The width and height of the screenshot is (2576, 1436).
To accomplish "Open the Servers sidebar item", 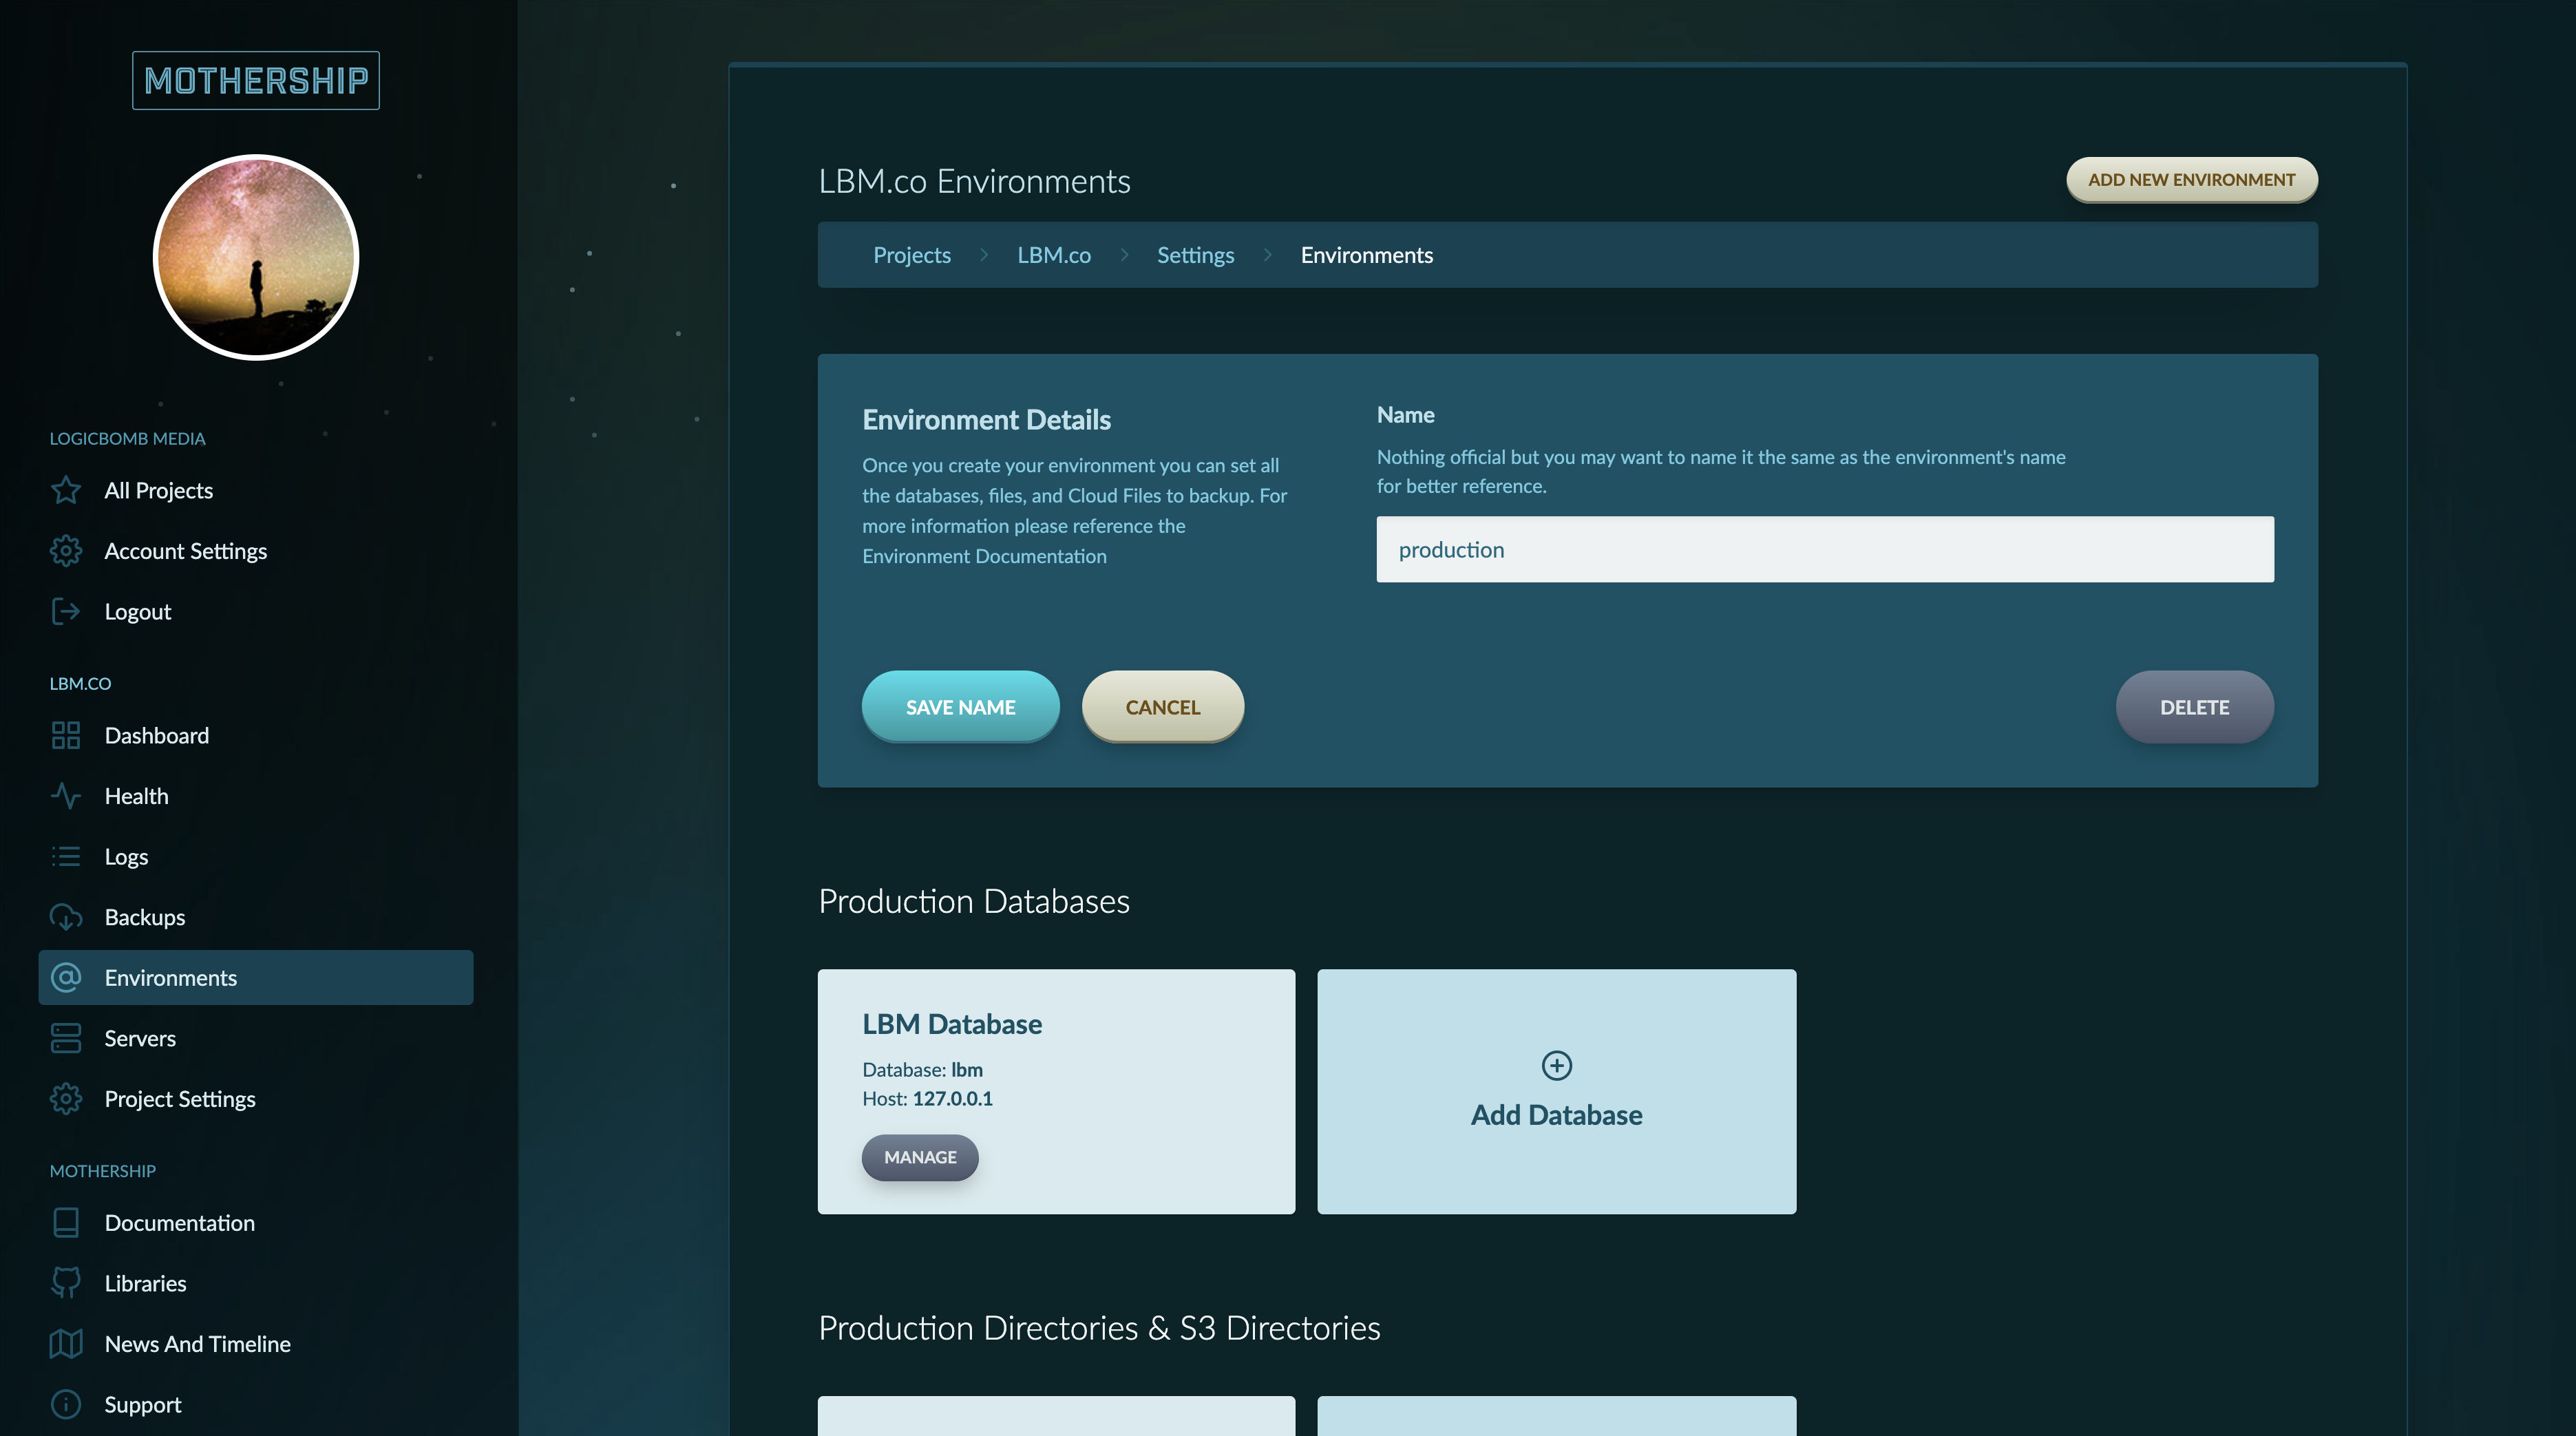I will (256, 1038).
